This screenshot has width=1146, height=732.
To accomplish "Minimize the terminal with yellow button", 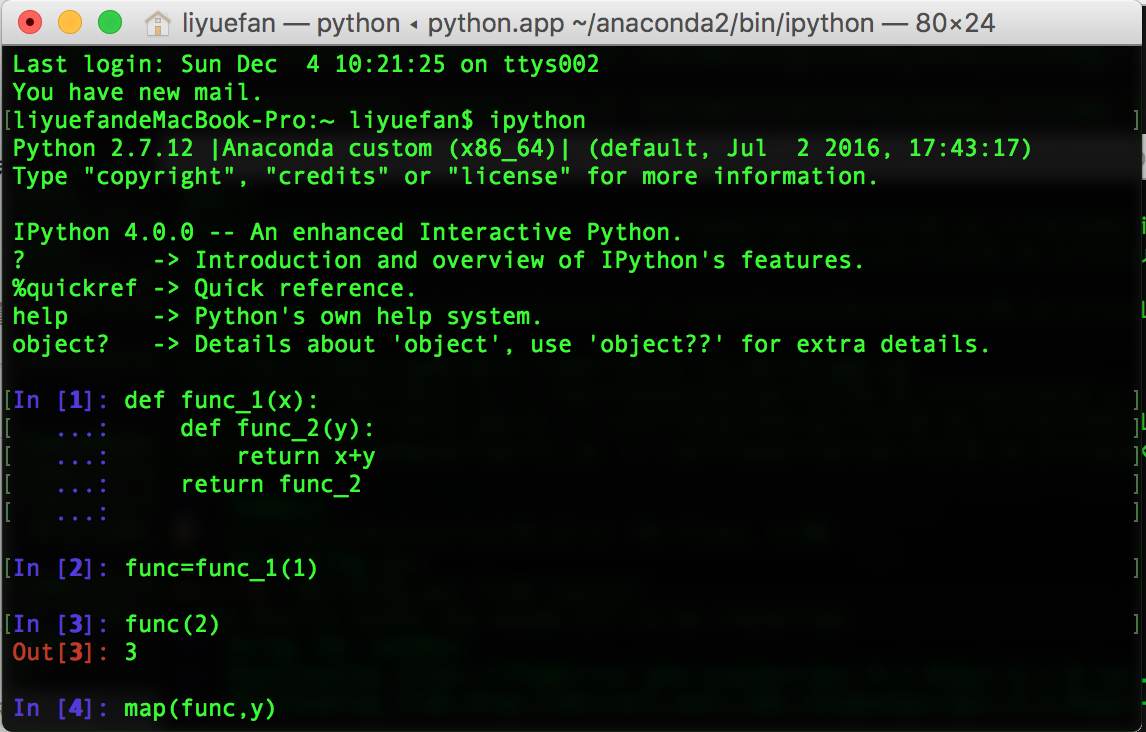I will [x=70, y=22].
